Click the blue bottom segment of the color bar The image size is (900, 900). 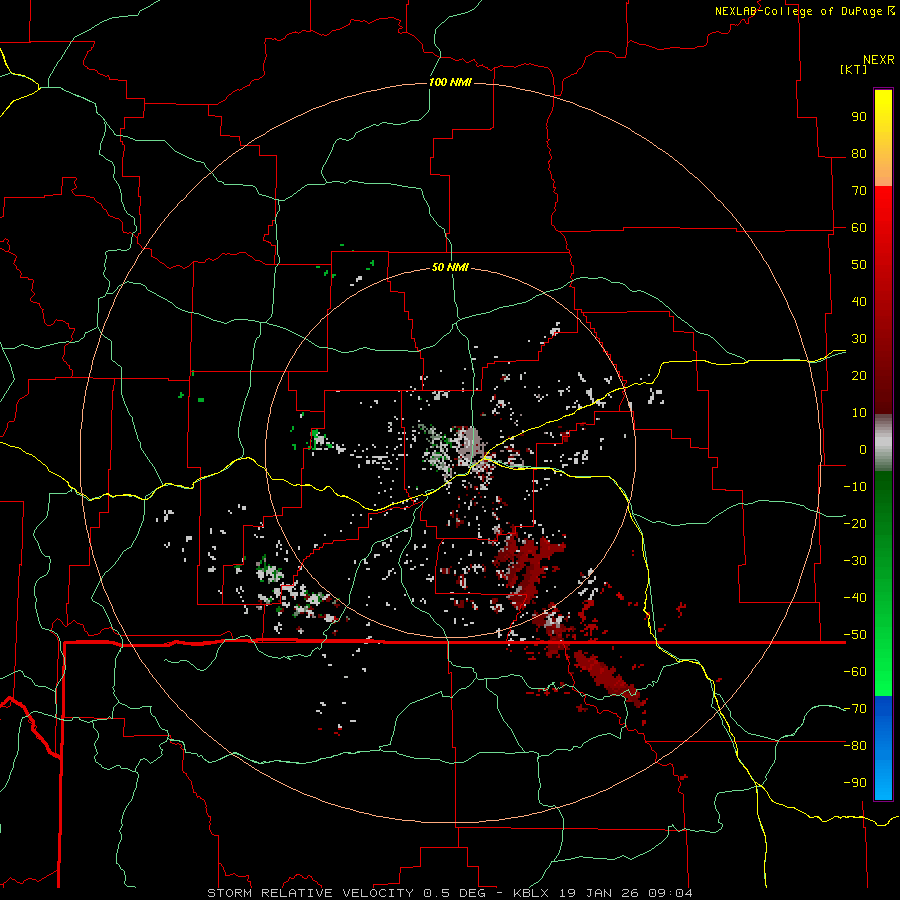[x=883, y=748]
